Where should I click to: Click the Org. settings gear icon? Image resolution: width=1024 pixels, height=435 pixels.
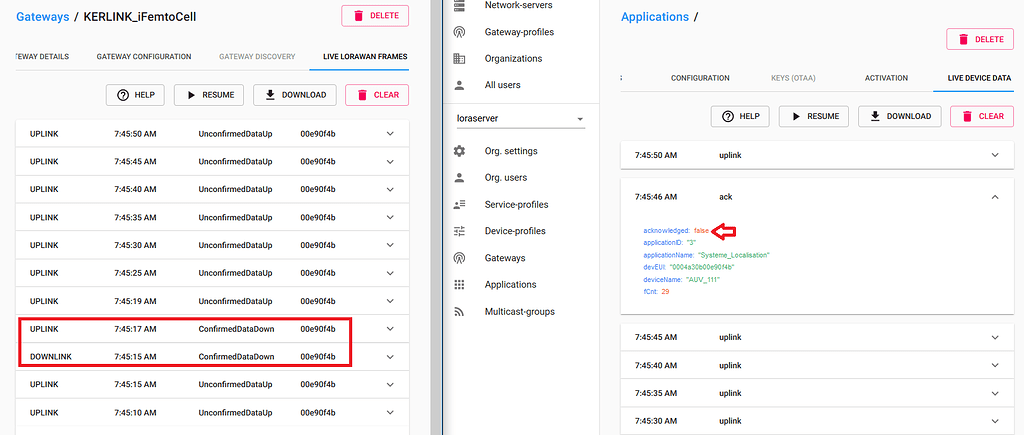point(459,151)
